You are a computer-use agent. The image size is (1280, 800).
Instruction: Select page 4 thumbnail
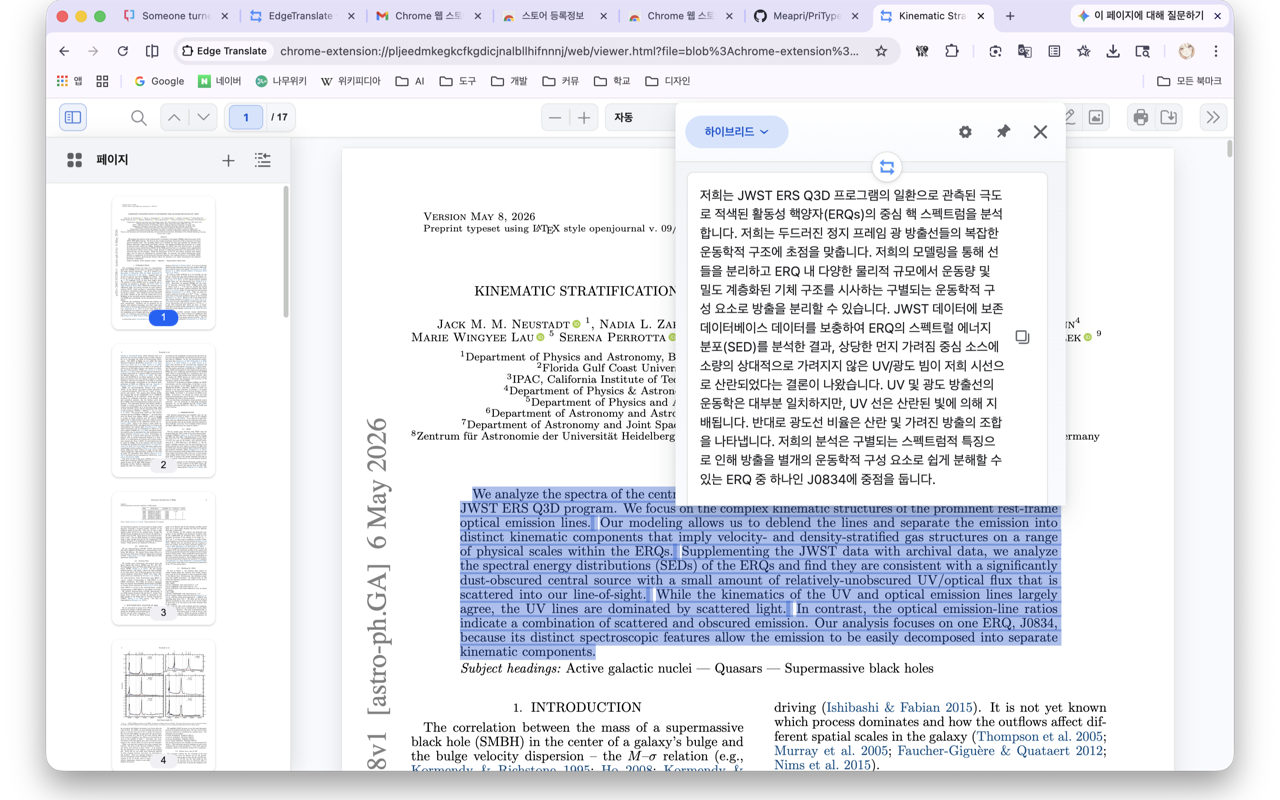163,705
